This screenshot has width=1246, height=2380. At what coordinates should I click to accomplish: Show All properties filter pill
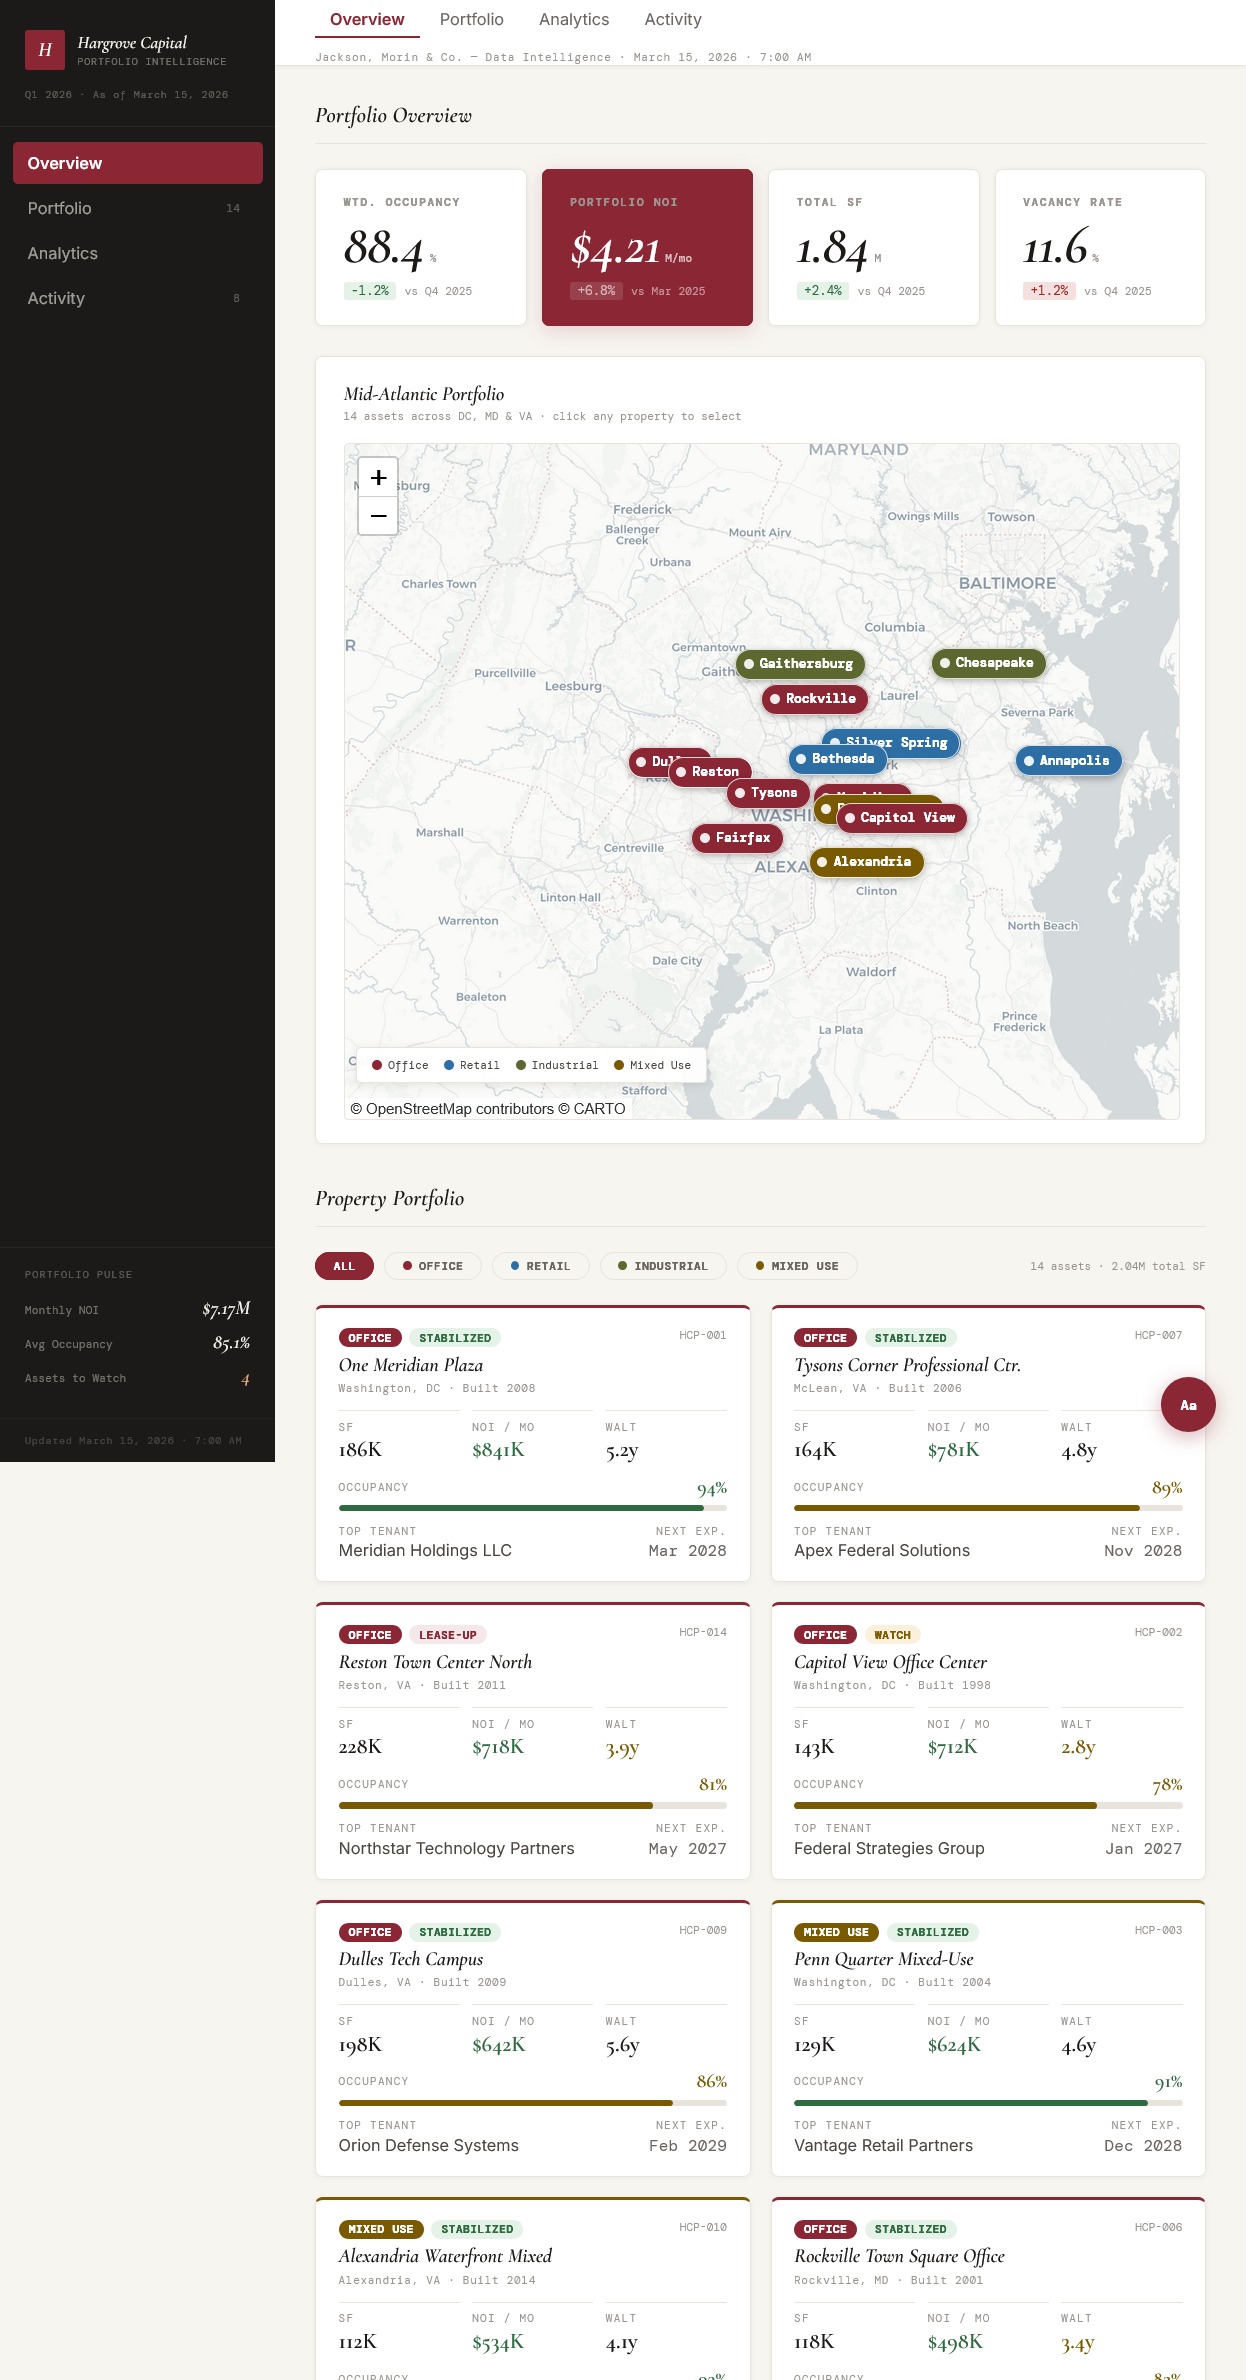point(344,1266)
